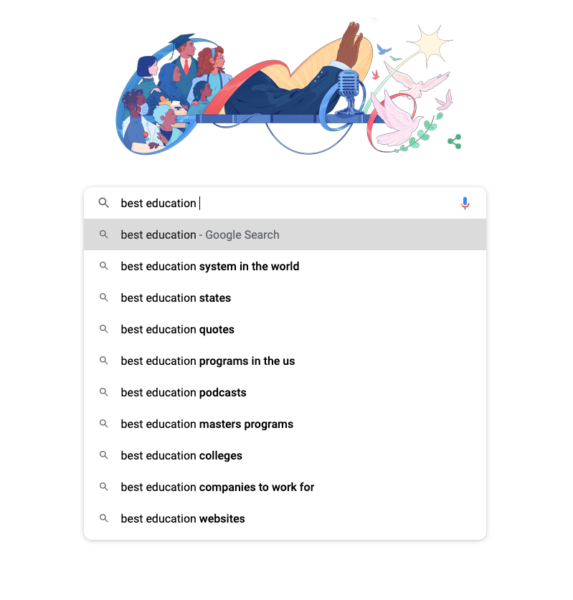This screenshot has width=573, height=600.
Task: Click the voice search microphone icon
Action: 465,203
